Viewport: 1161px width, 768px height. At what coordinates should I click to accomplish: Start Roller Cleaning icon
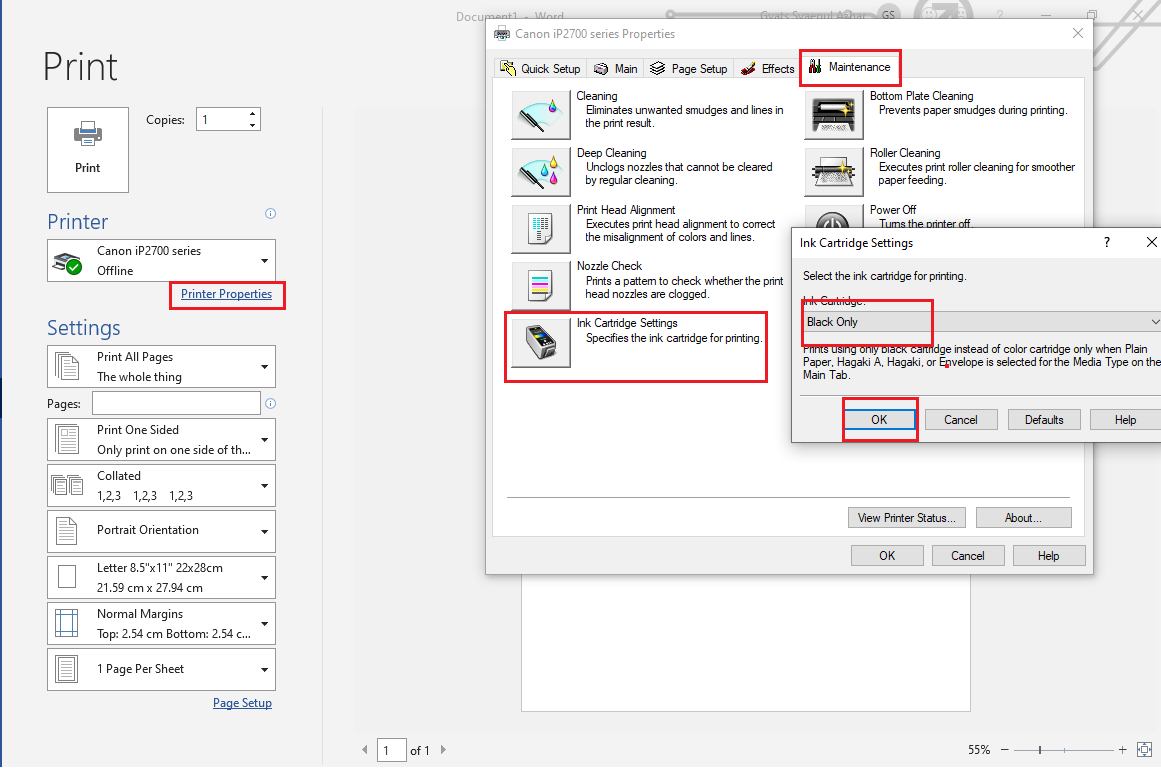(x=834, y=172)
